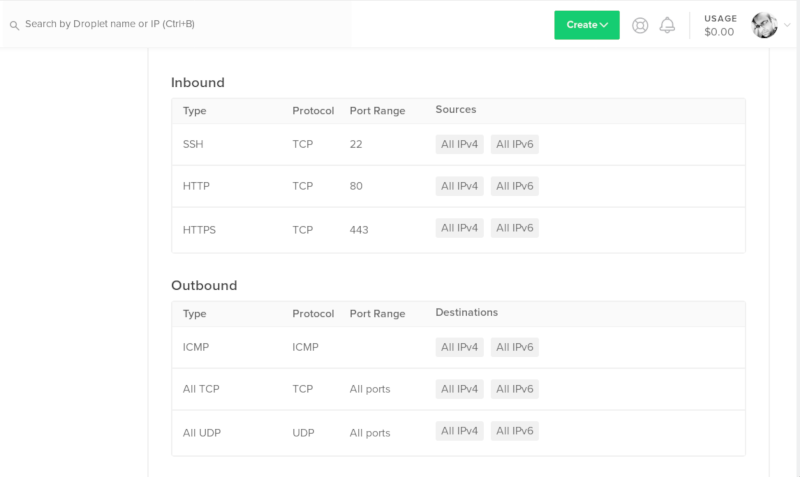This screenshot has height=477, width=800.
Task: Click the Inbound Sources column header
Action: [456, 110]
